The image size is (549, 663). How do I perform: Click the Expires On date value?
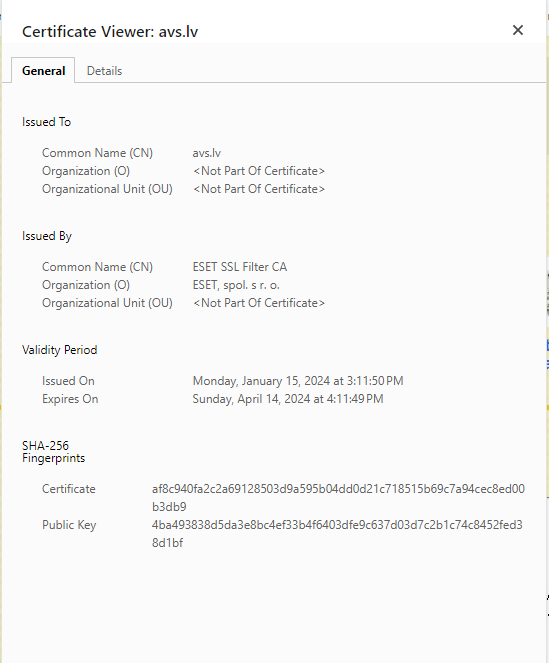coord(288,399)
